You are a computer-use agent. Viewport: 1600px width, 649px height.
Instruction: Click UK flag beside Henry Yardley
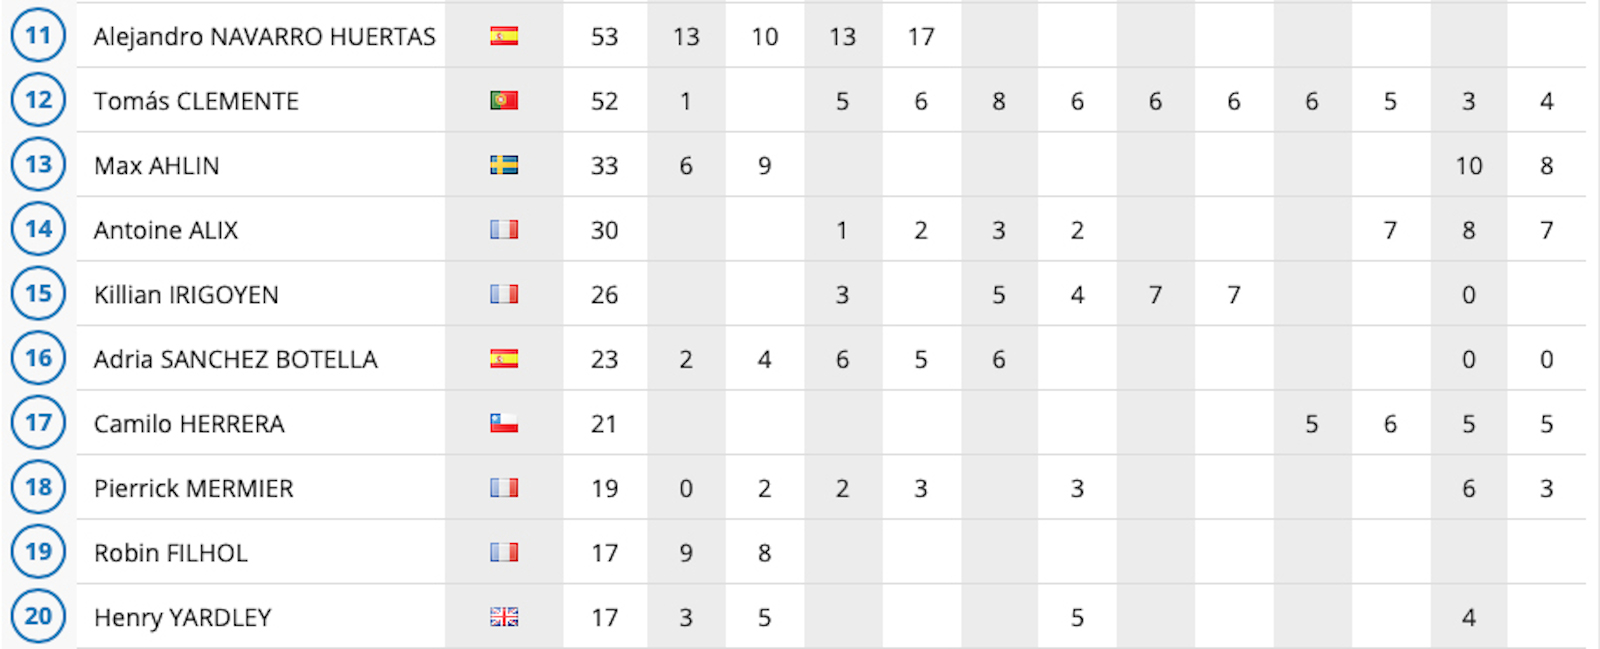coord(504,617)
